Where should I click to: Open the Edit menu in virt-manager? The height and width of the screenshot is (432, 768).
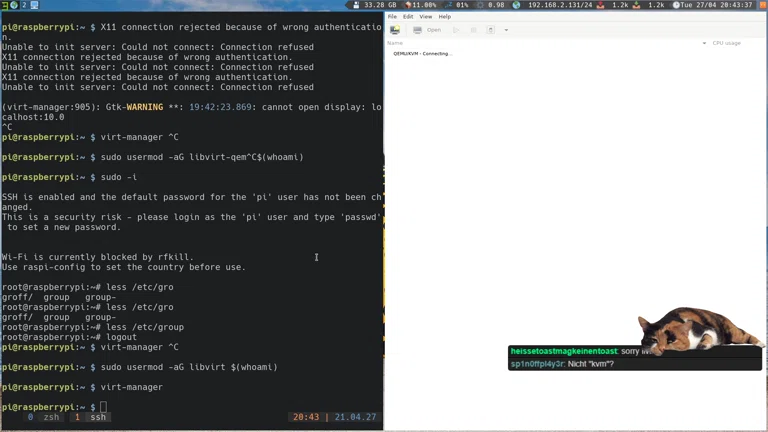pyautogui.click(x=408, y=17)
